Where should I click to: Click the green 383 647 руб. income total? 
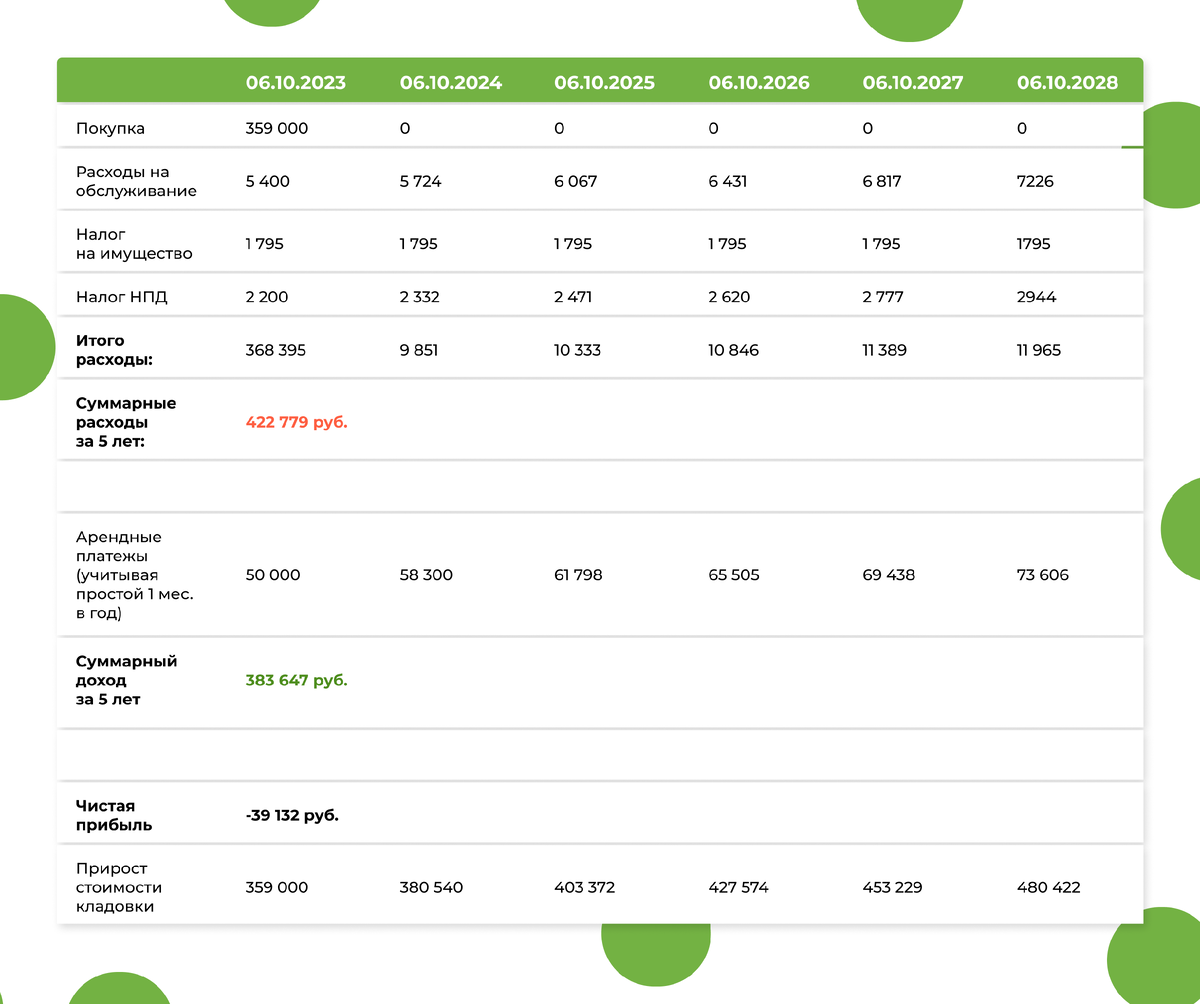(297, 681)
